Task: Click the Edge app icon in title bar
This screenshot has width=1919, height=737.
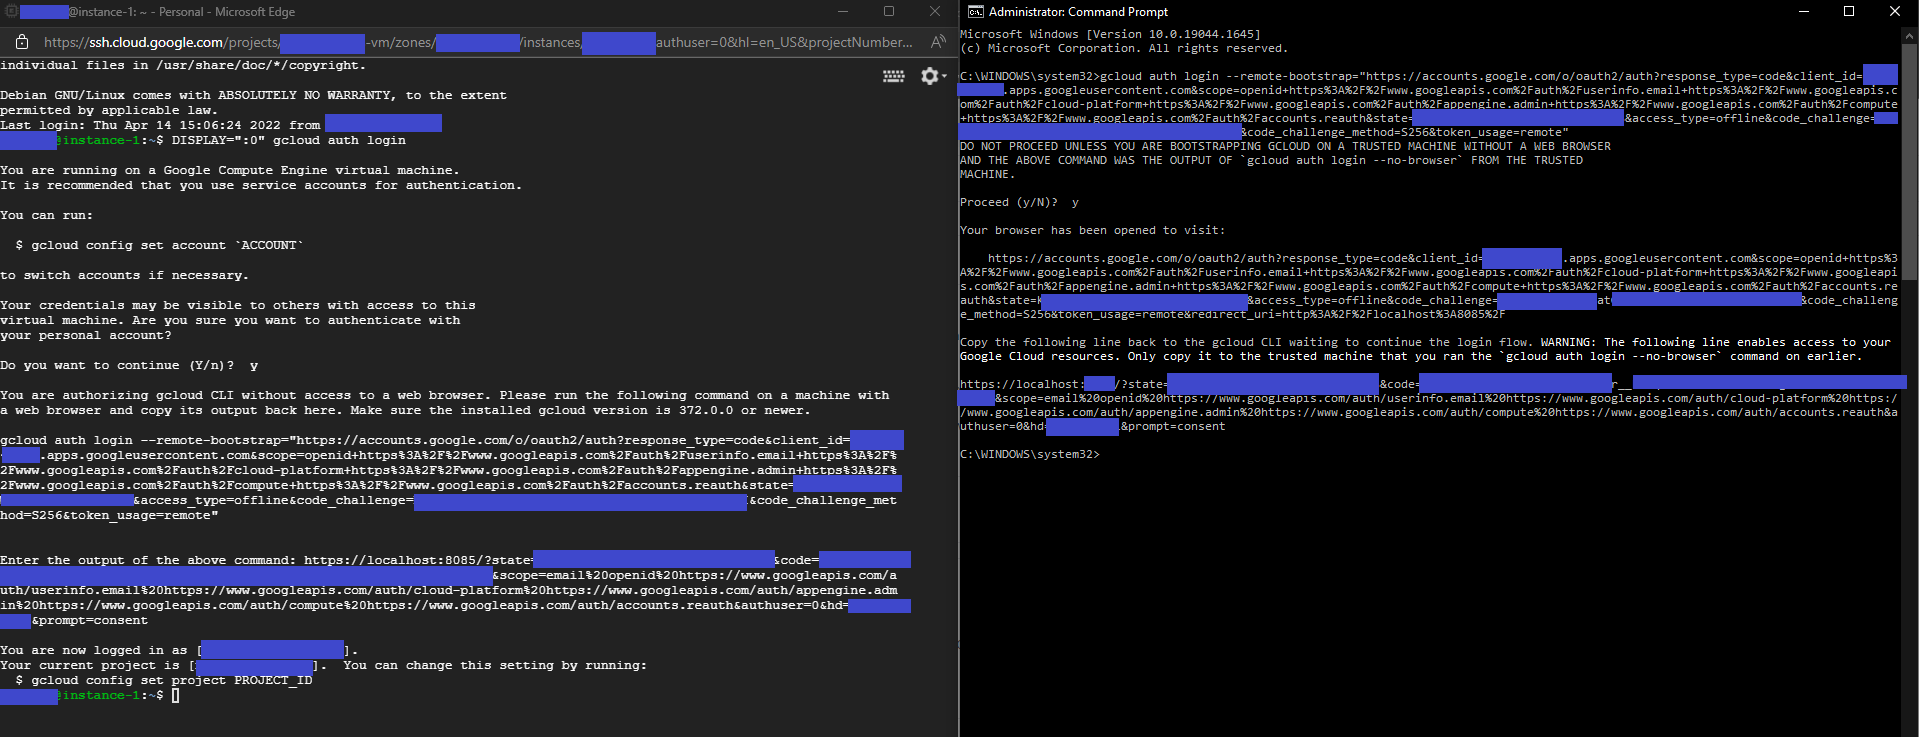Action: 10,12
